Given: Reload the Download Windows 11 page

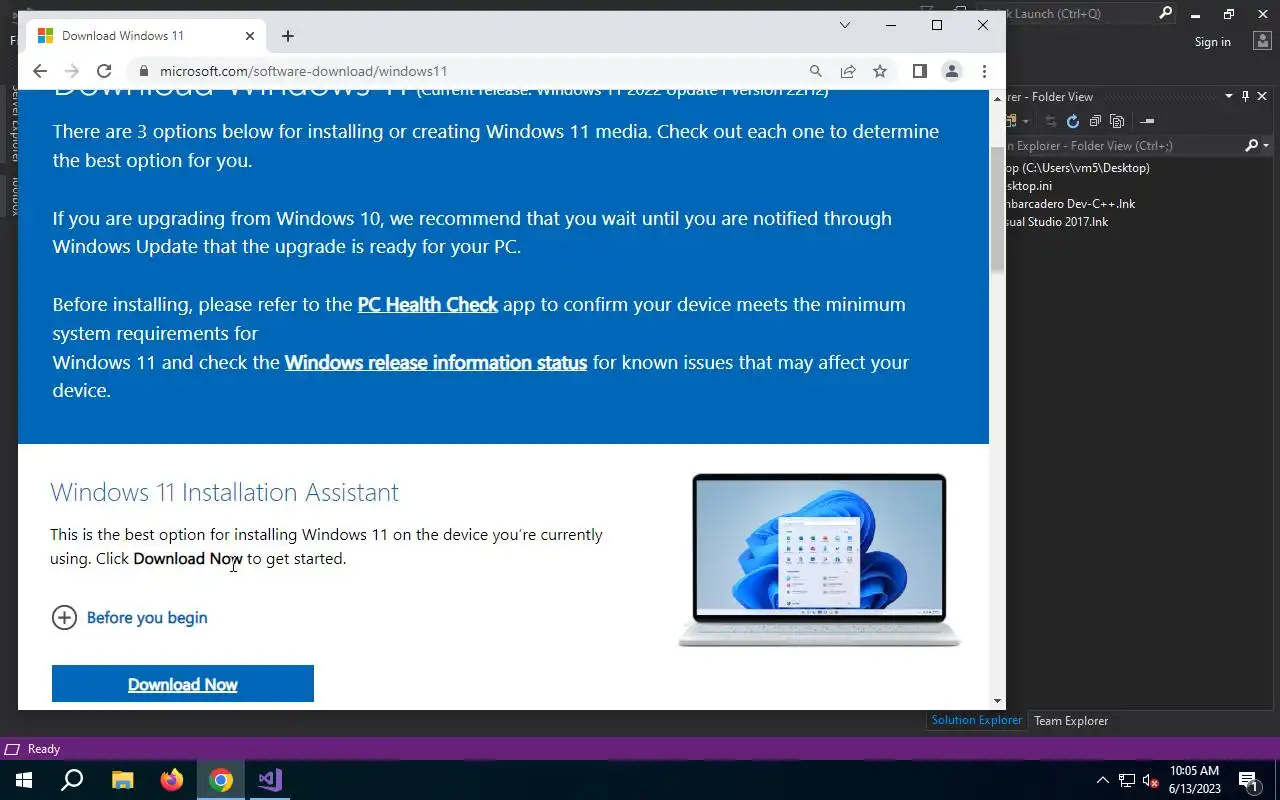Looking at the screenshot, I should [x=103, y=71].
